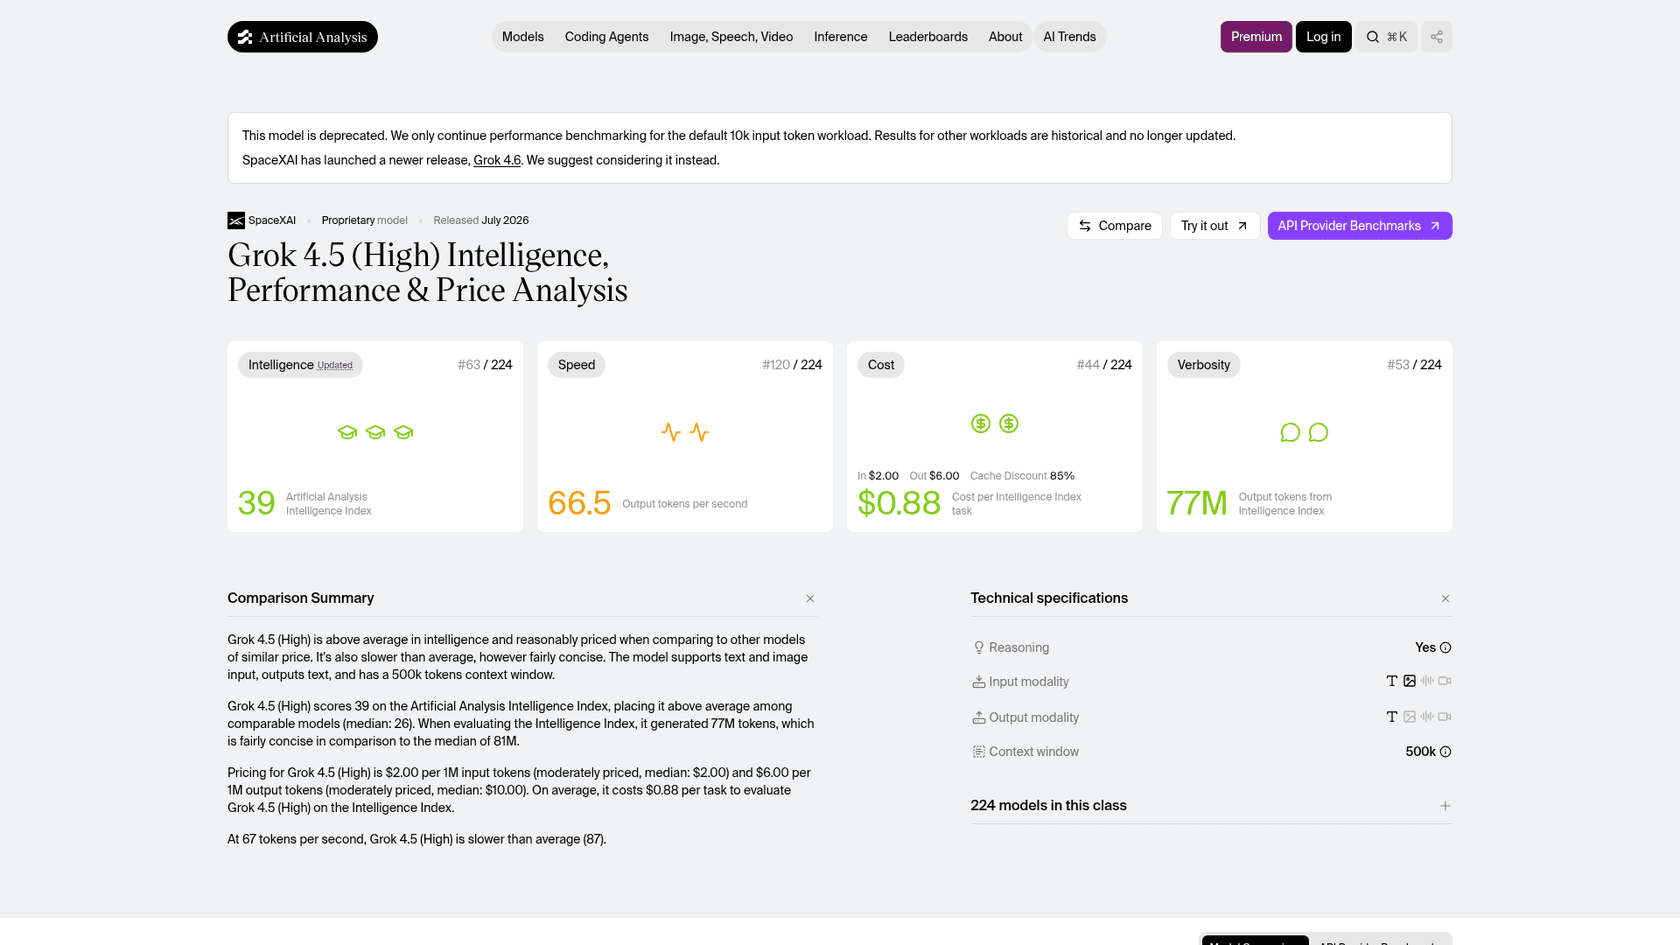Click the $0.88 cost value
Screen dimensions: 1680x945
pyautogui.click(x=899, y=503)
